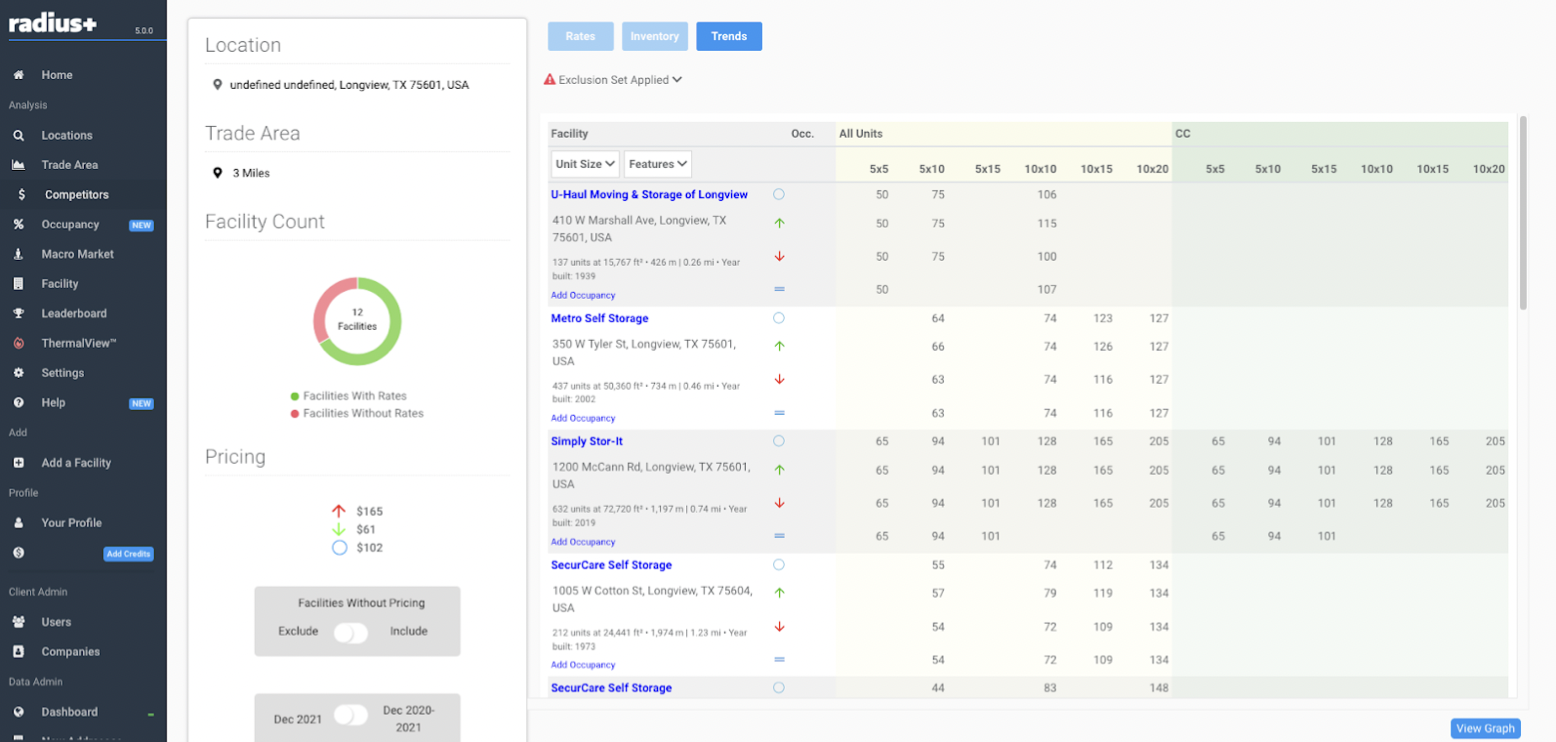Click the Companies icon in sidebar
Screen dimensions: 1556x742
coord(18,652)
